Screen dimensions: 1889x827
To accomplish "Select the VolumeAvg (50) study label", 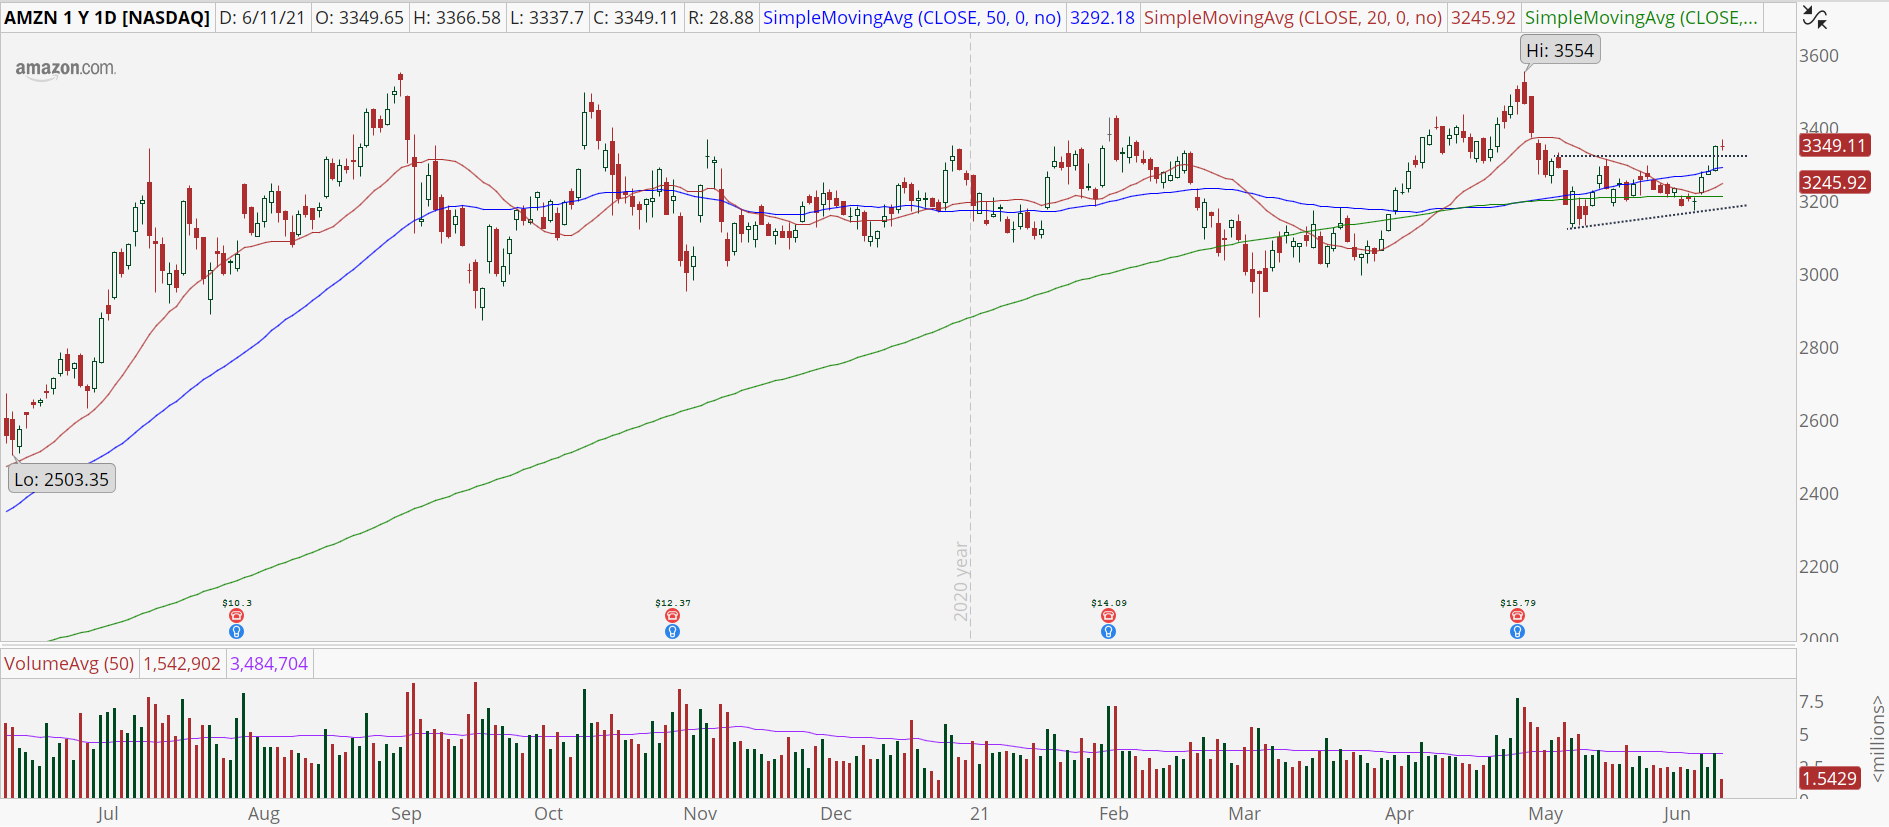I will (69, 664).
